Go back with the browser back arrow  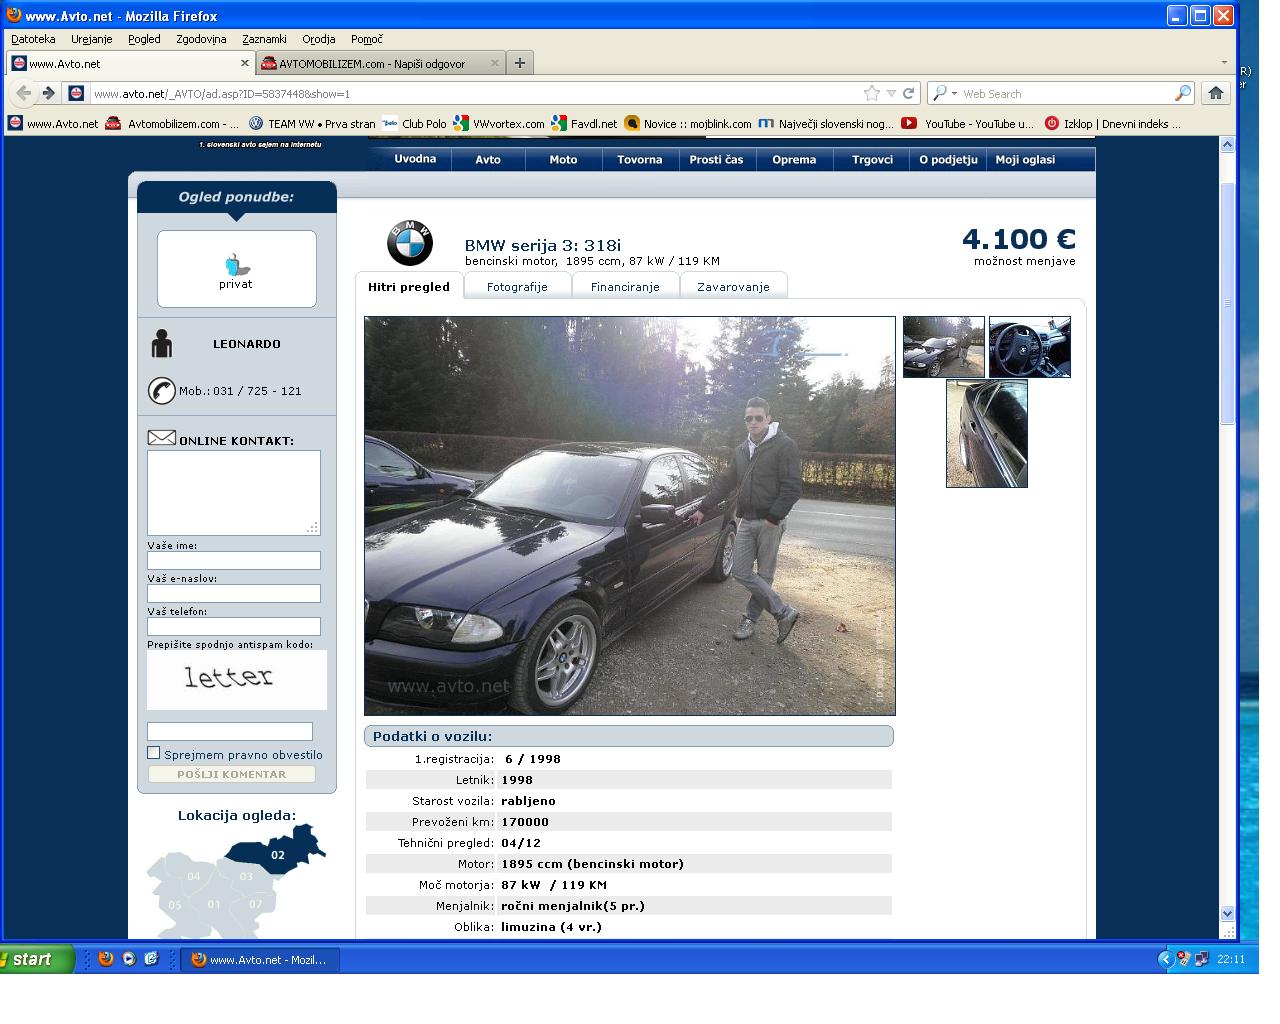click(x=24, y=93)
